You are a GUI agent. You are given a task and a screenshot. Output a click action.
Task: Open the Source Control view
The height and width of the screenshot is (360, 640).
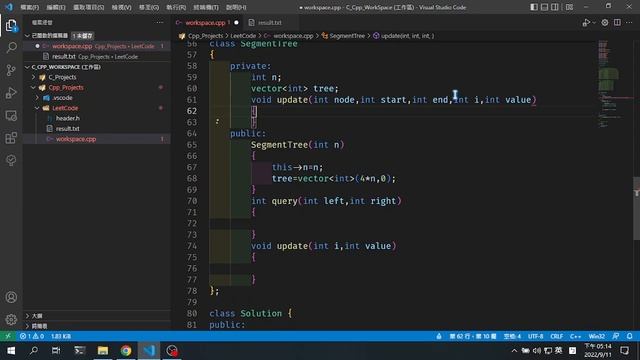click(x=11, y=70)
